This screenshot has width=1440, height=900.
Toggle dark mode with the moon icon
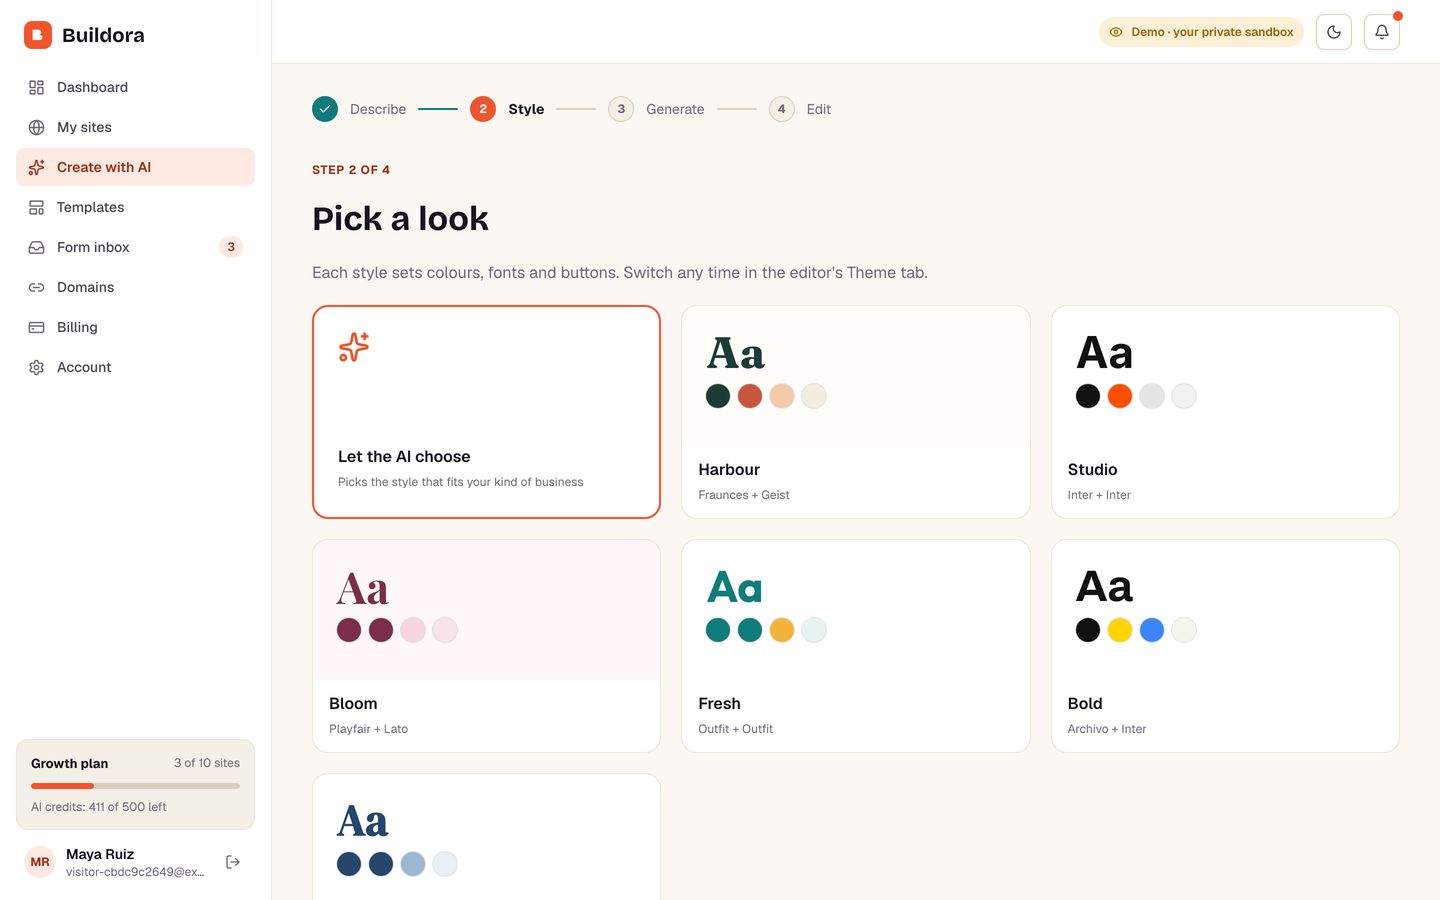click(x=1334, y=32)
